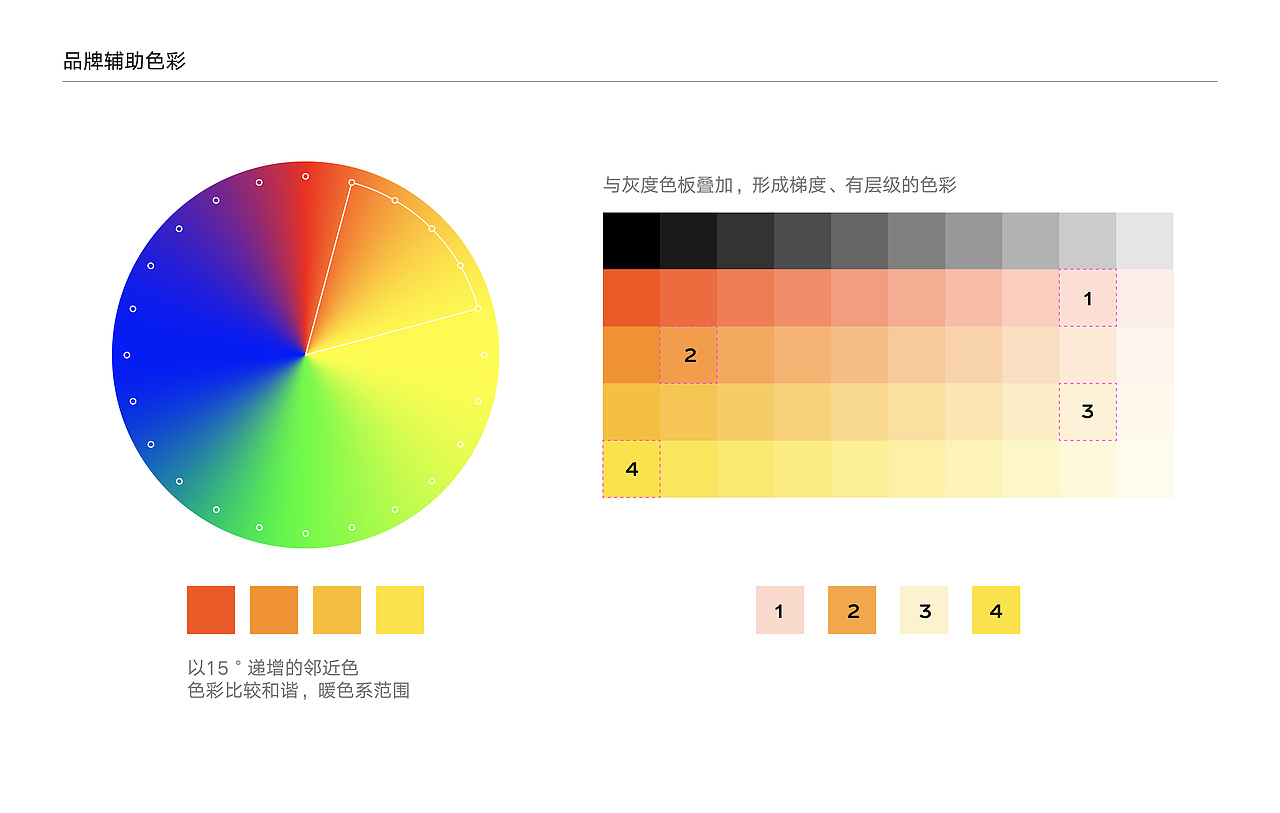Screen dimensions: 1280x813
Task: Select the dot marker inside the white wedge outline
Action: point(432,228)
